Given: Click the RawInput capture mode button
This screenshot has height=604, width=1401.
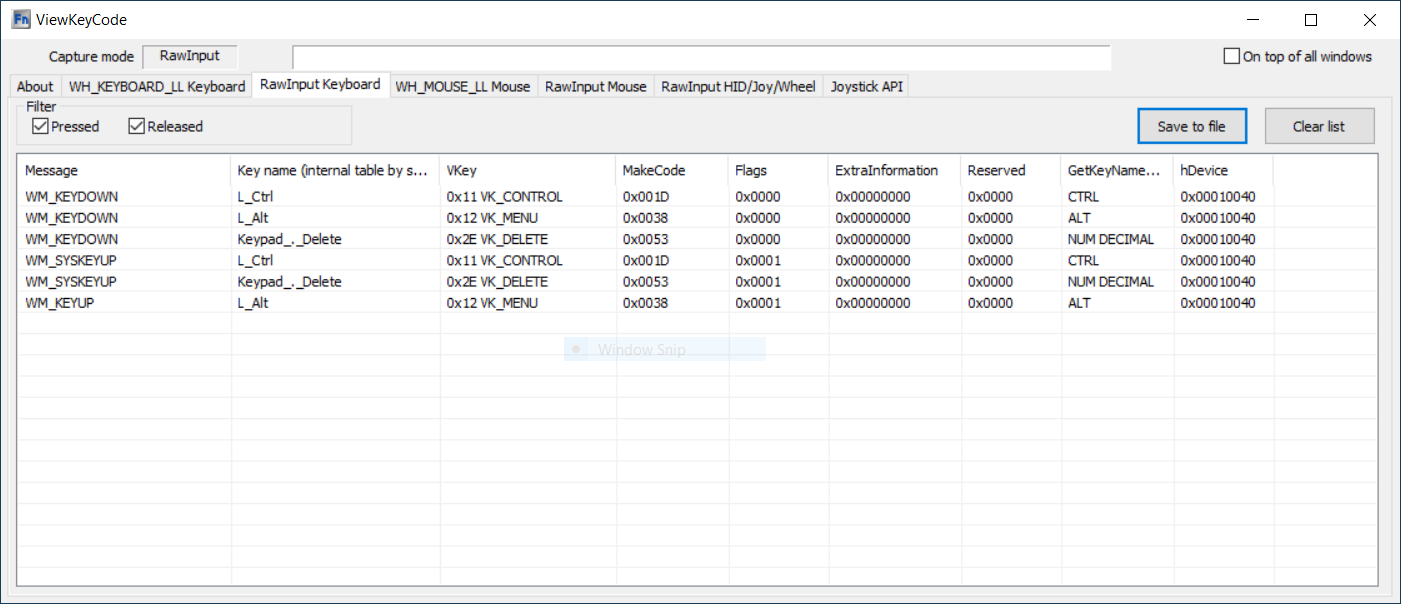Looking at the screenshot, I should pos(190,57).
